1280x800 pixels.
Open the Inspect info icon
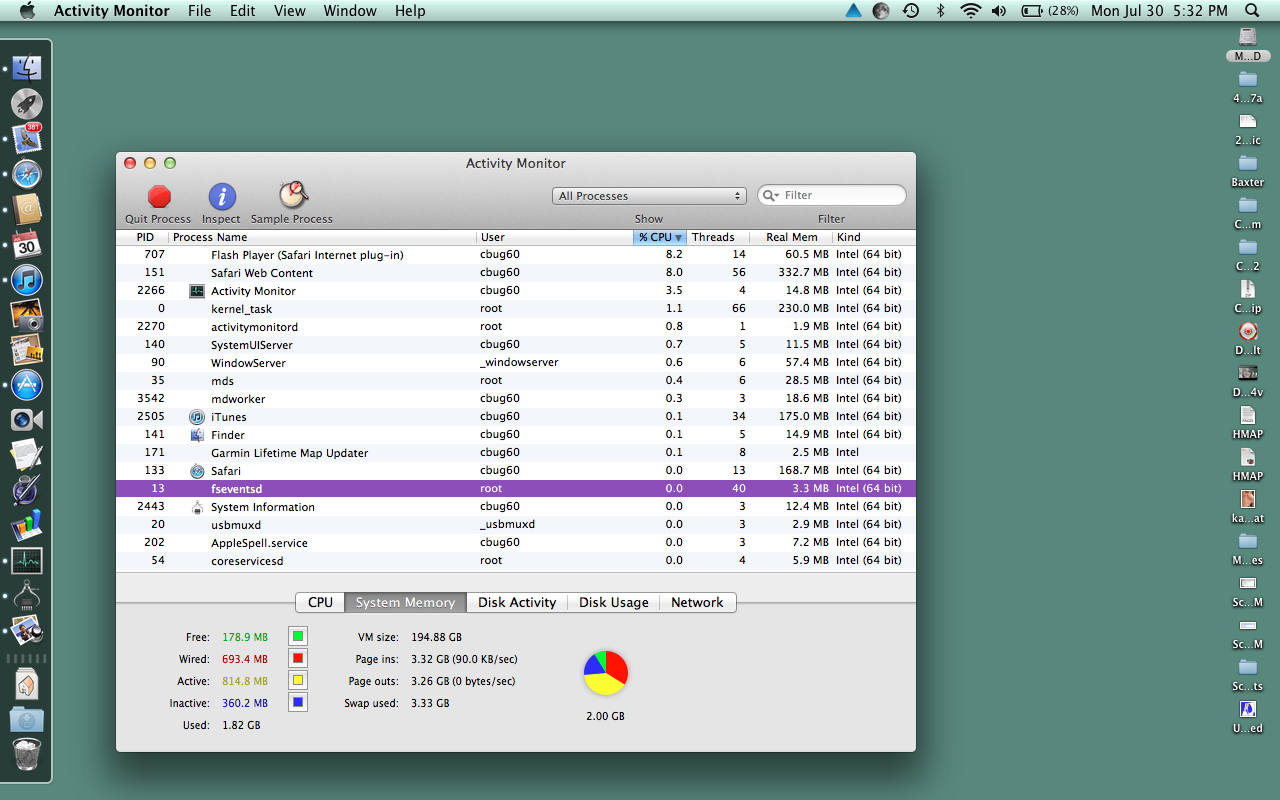222,196
